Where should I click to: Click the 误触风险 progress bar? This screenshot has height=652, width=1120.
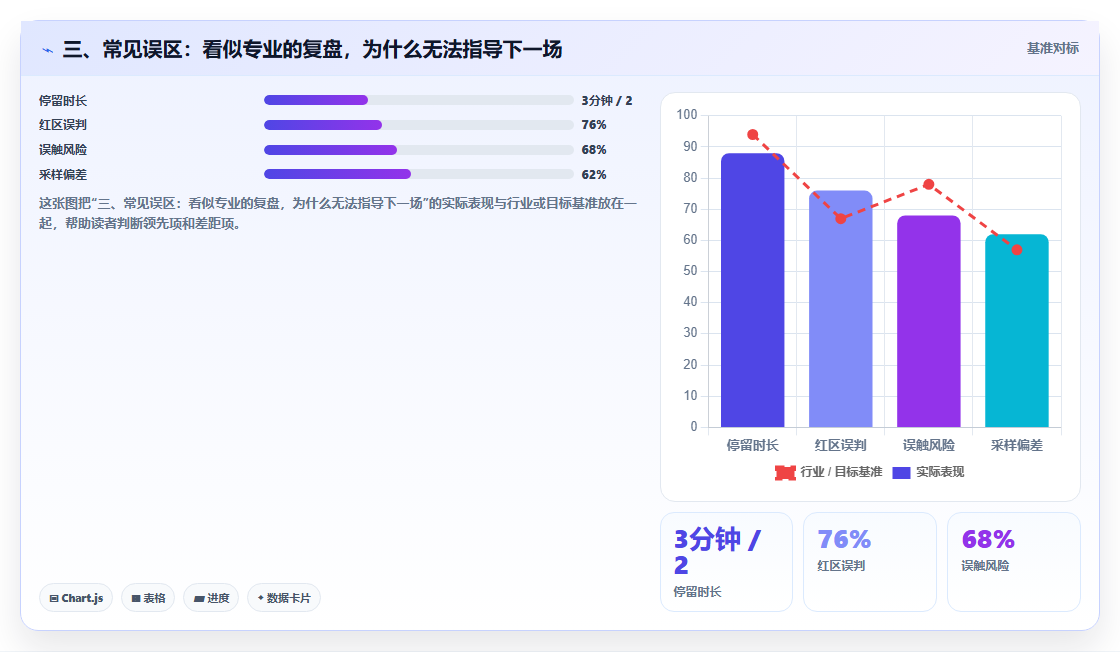click(x=419, y=150)
